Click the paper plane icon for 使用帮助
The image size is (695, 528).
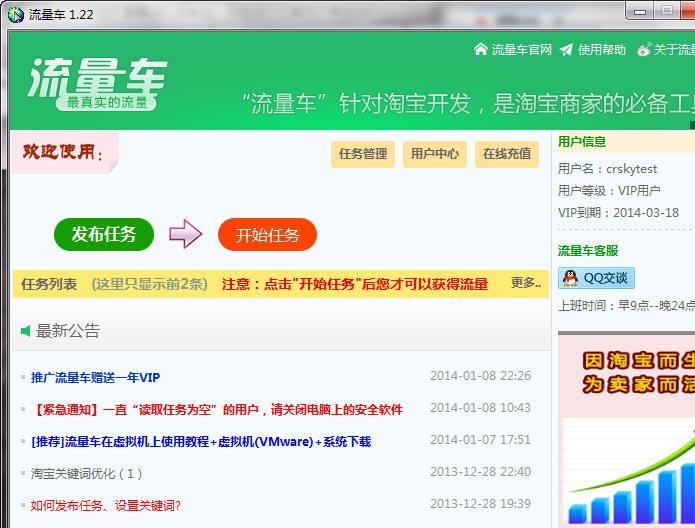pos(567,50)
